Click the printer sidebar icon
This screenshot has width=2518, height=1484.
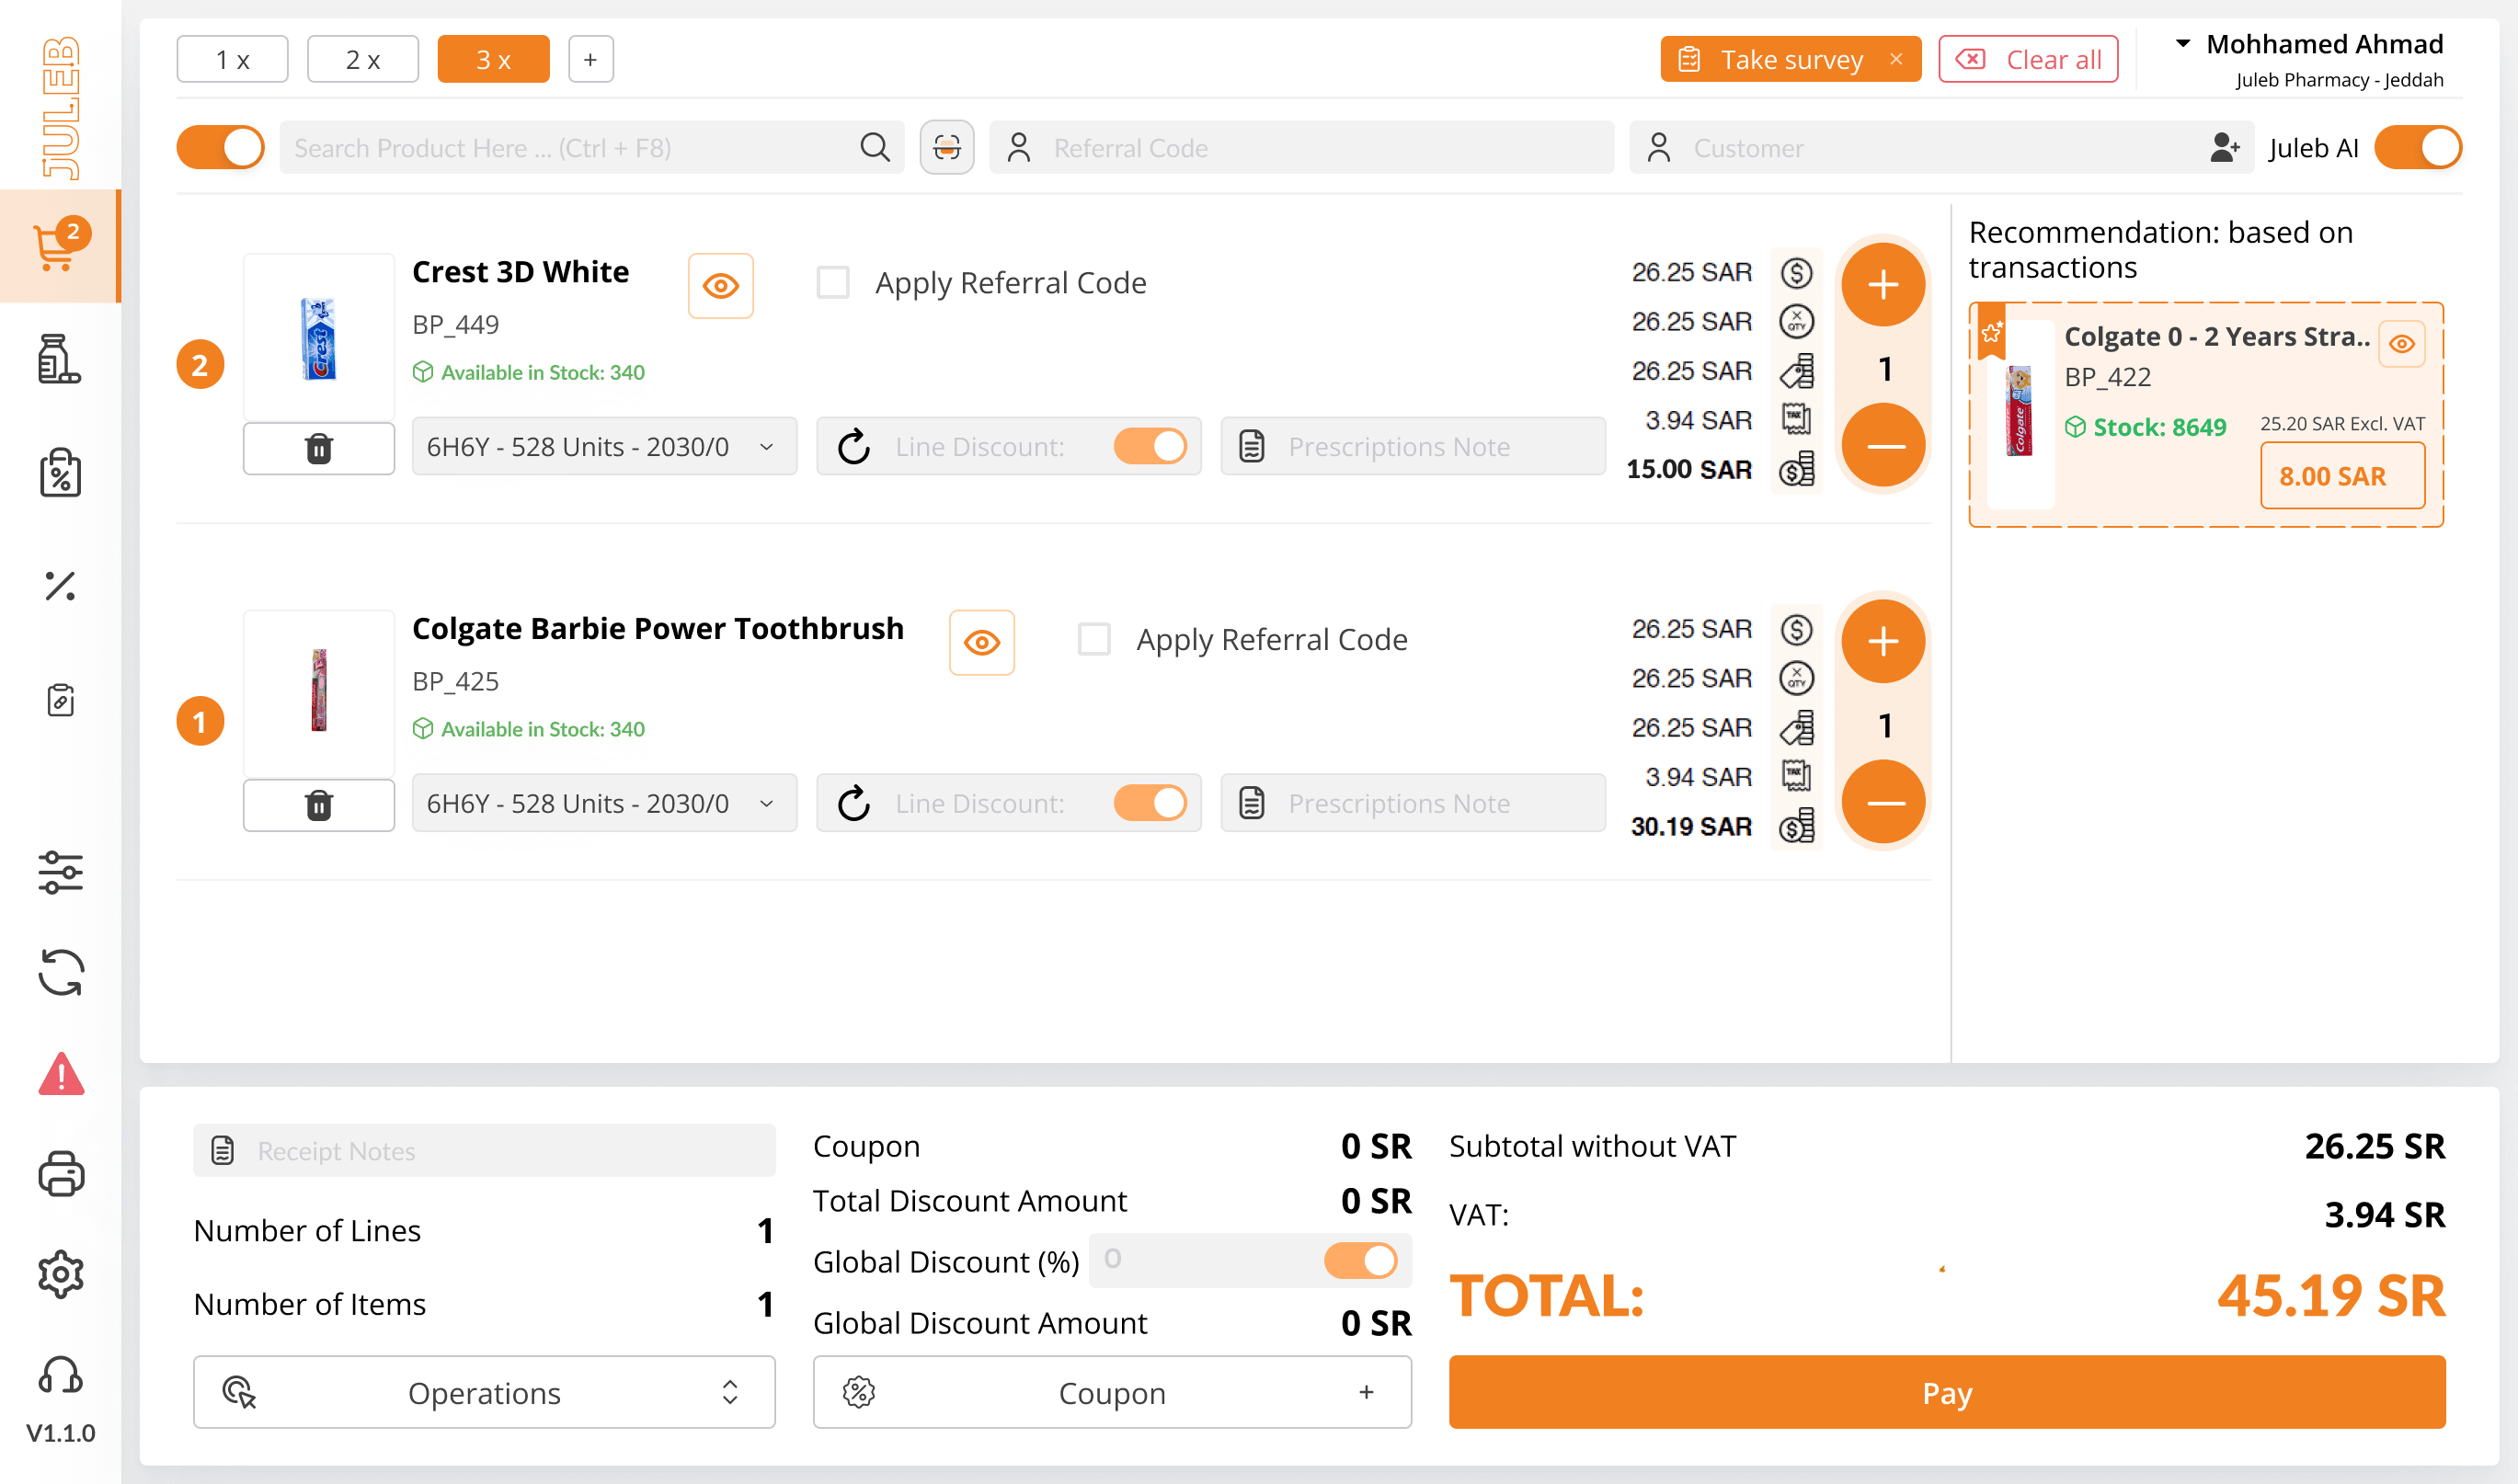click(x=60, y=1174)
